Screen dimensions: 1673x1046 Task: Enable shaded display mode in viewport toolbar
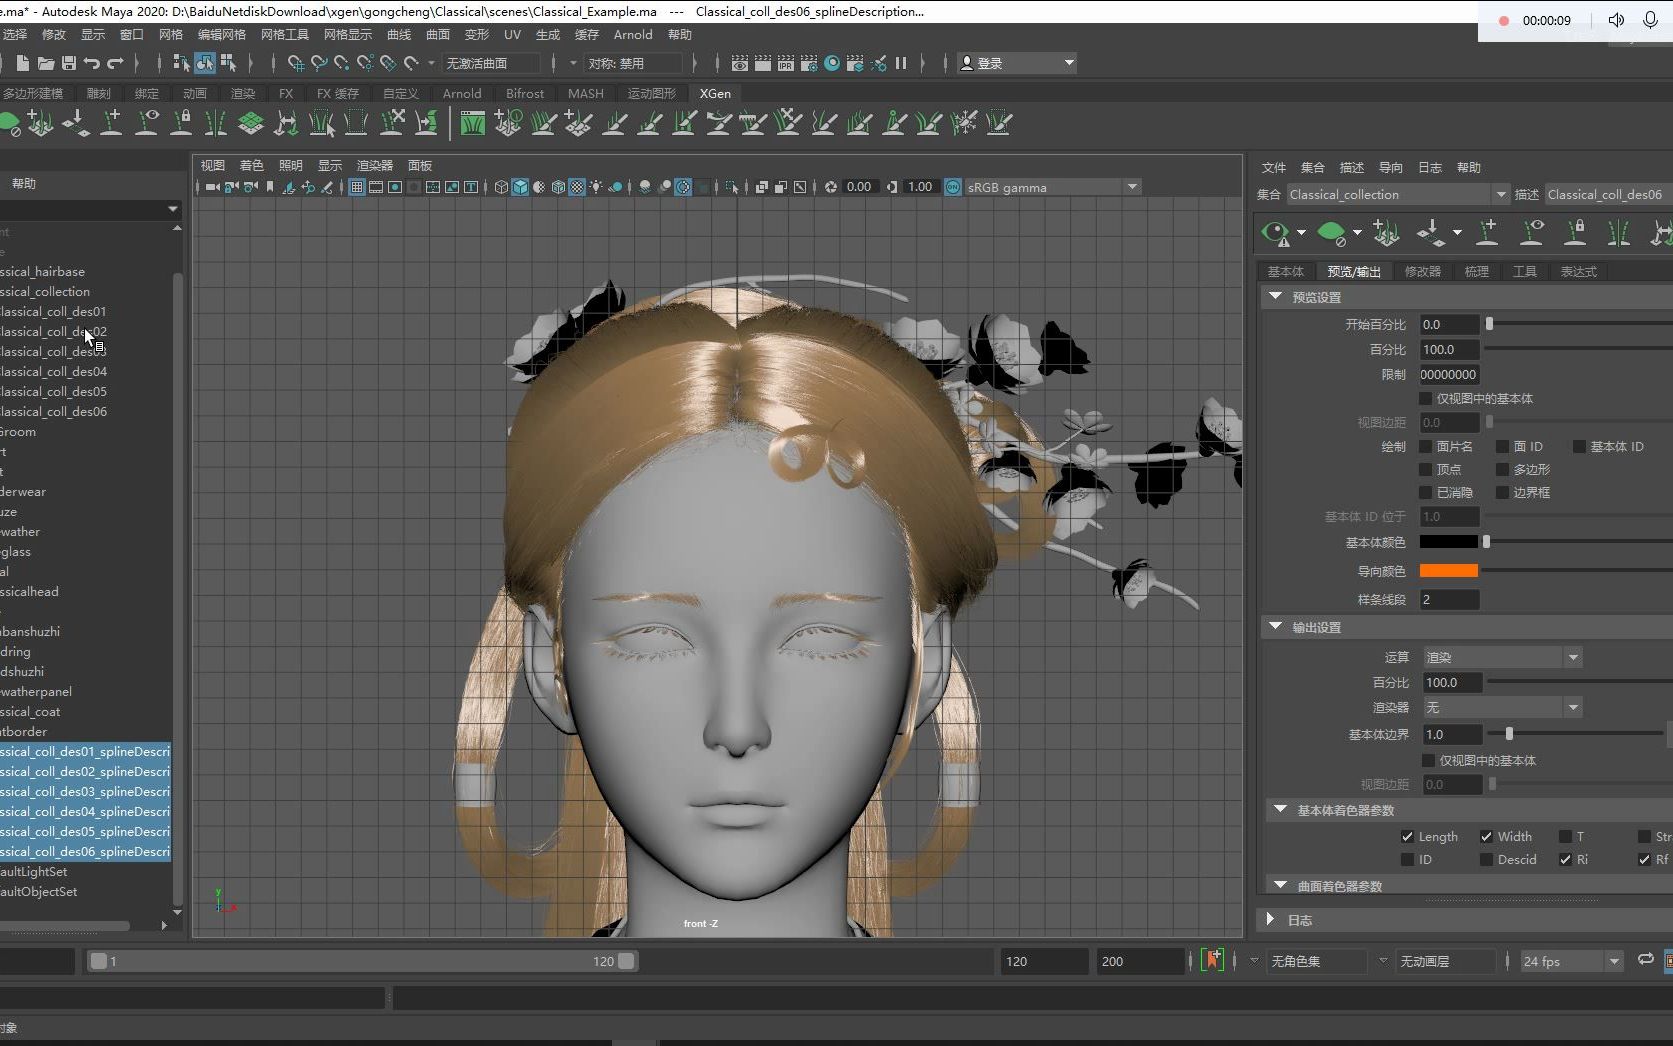(519, 187)
